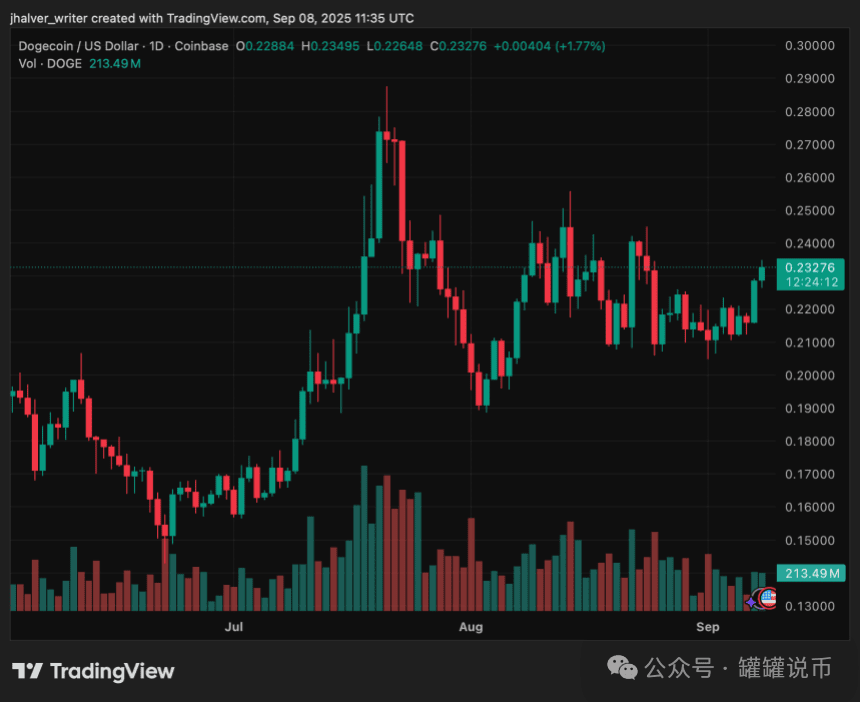
Task: Click the Sep label on the time axis
Action: 708,627
